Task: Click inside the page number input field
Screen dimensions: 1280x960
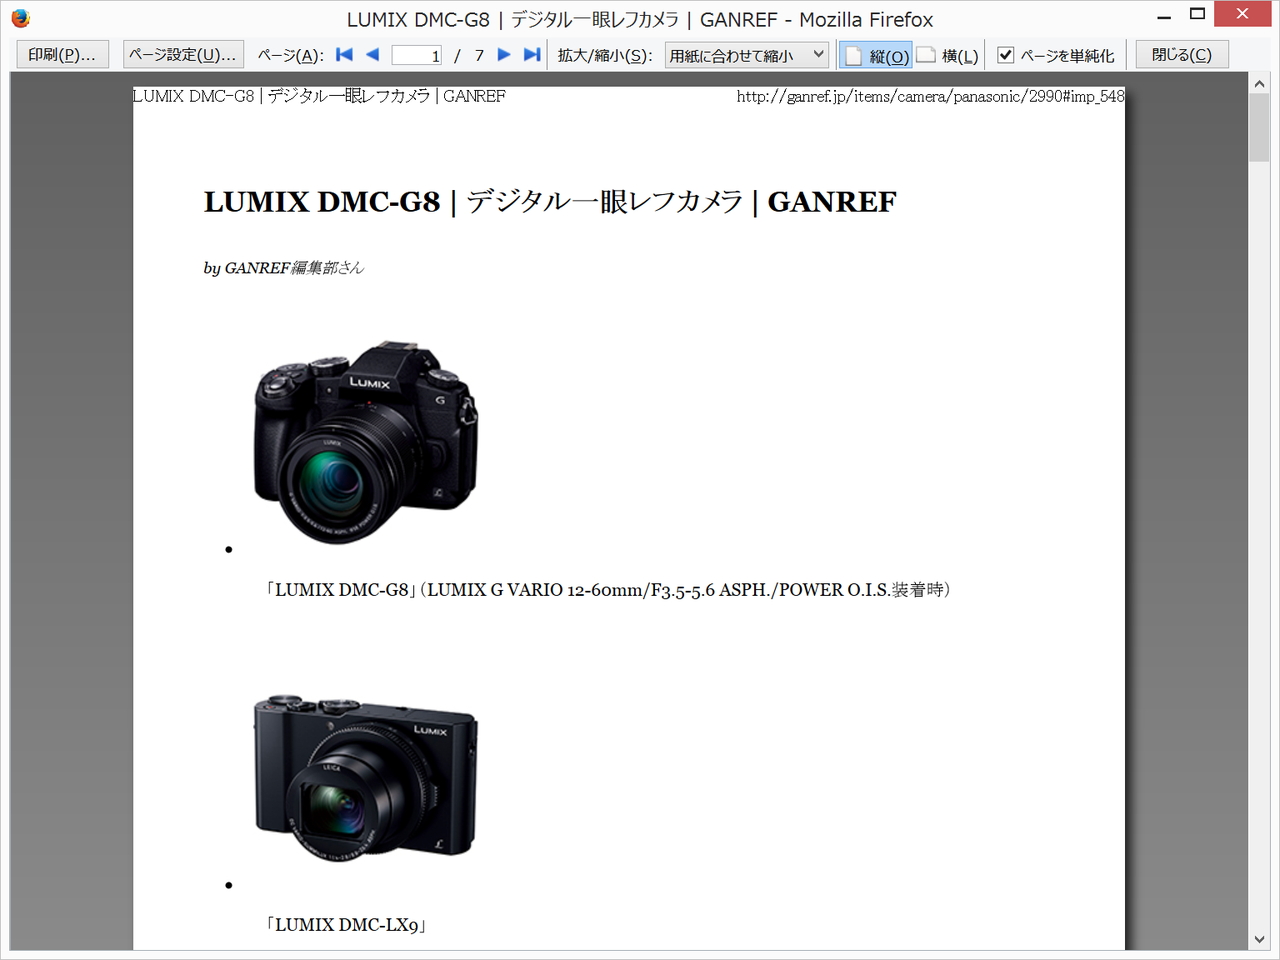Action: [416, 55]
